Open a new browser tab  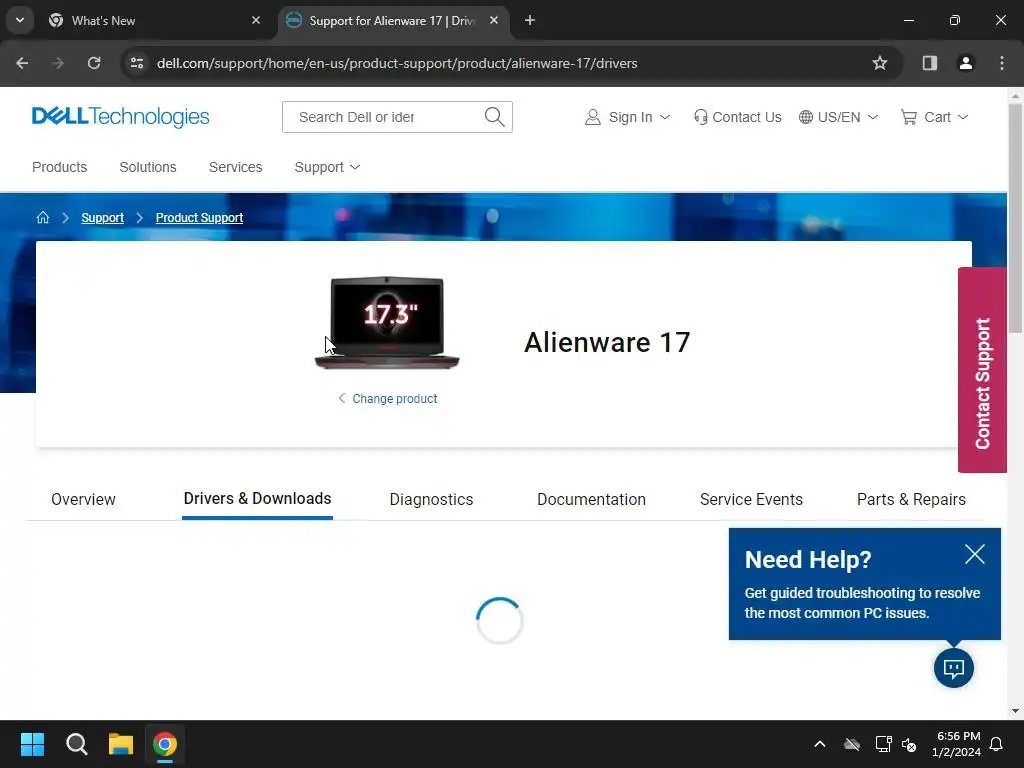click(x=530, y=20)
